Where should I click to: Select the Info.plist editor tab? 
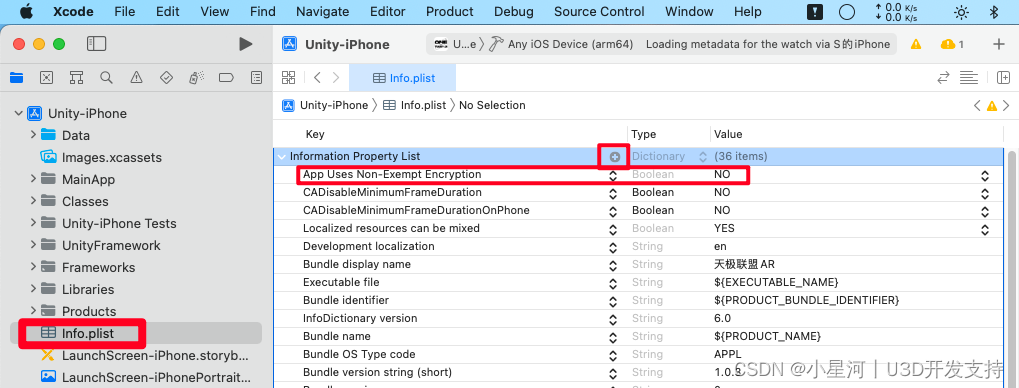[403, 78]
